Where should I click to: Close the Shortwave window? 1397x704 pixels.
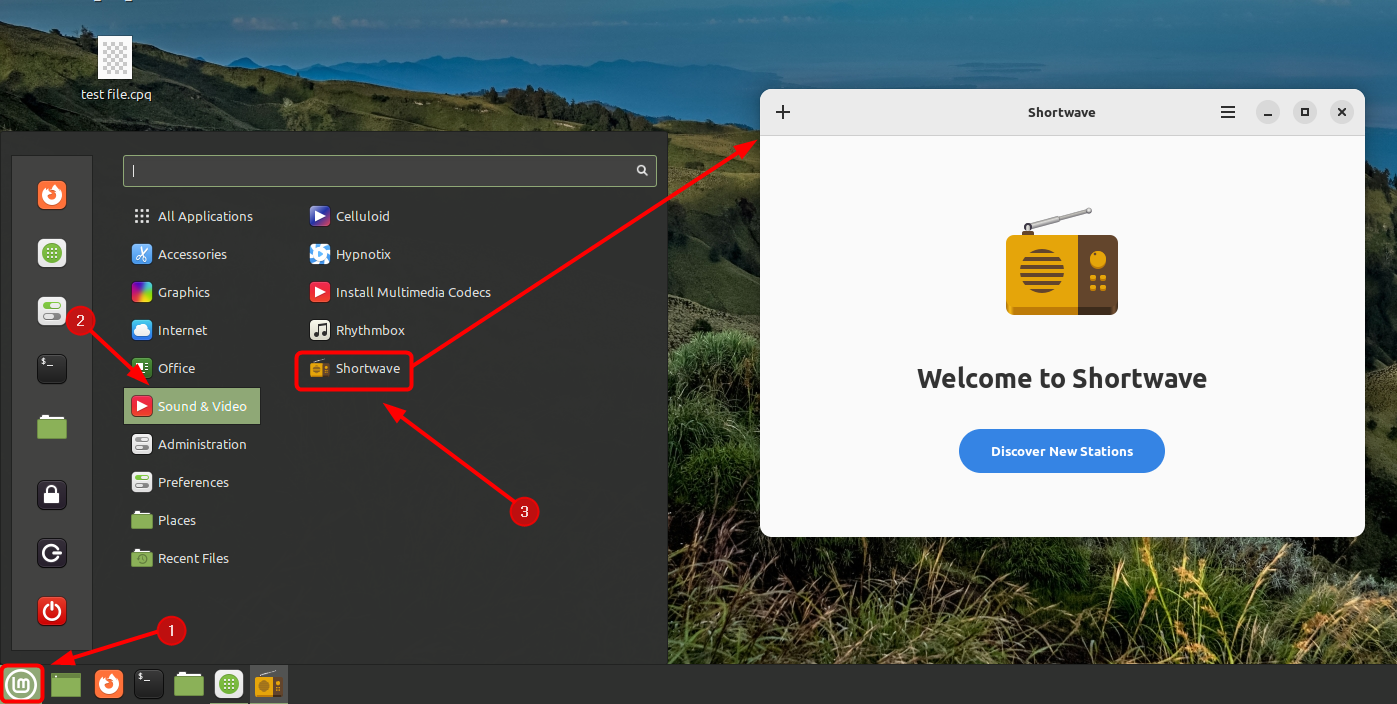tap(1342, 112)
